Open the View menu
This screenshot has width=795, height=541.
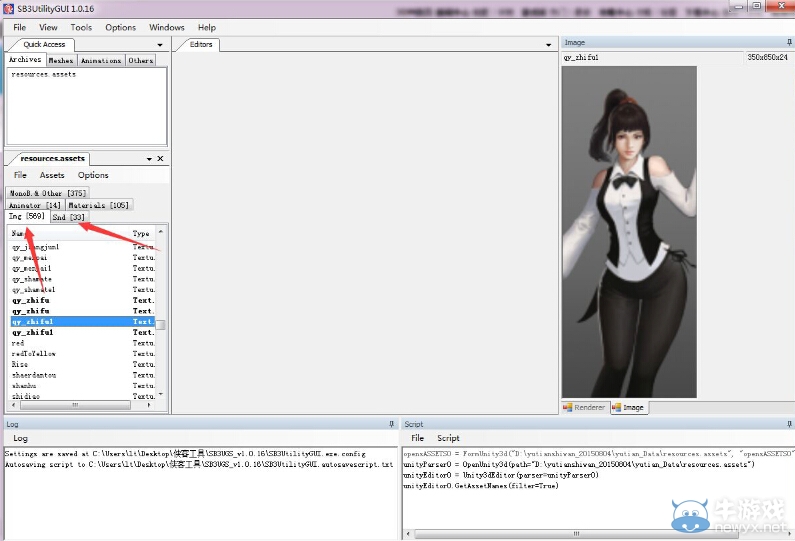pyautogui.click(x=48, y=27)
